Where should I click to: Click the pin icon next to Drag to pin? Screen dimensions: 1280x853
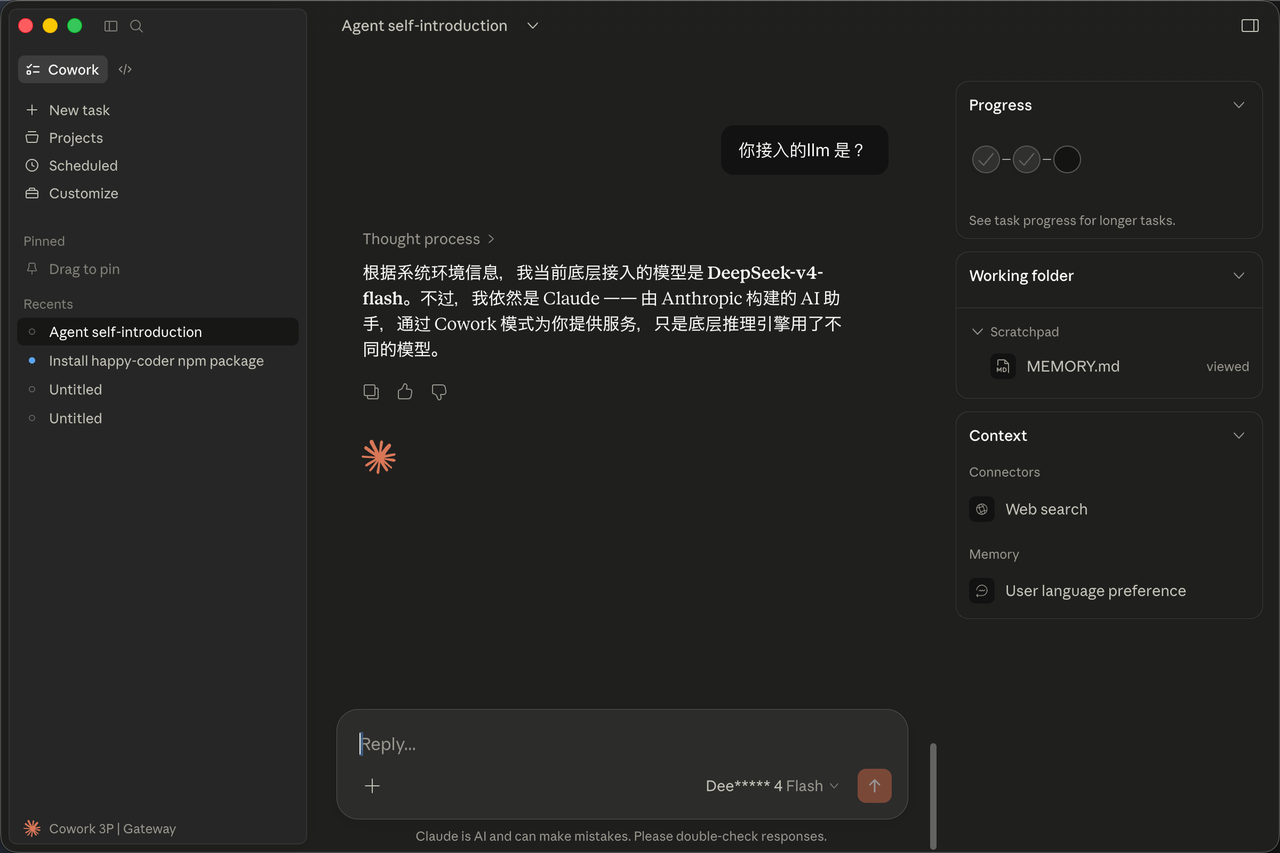32,269
